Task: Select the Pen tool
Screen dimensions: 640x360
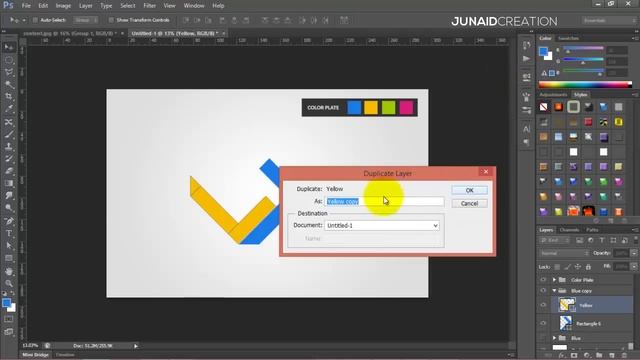Action: [9, 221]
